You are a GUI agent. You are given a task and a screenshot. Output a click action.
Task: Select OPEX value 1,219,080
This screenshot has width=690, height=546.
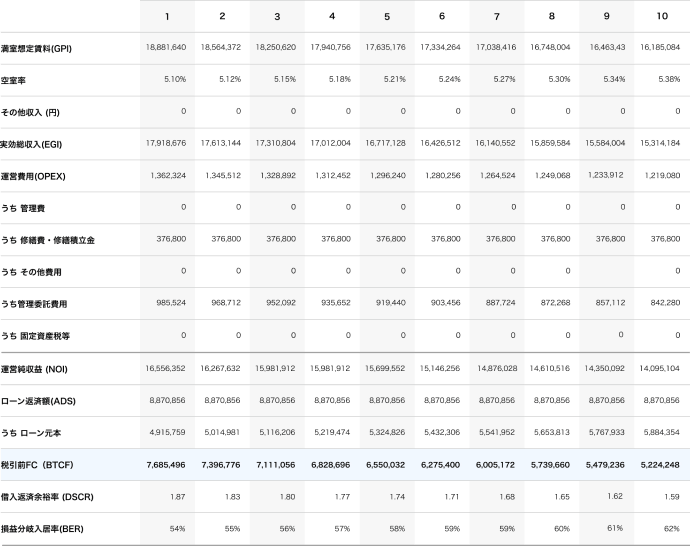[x=662, y=176]
